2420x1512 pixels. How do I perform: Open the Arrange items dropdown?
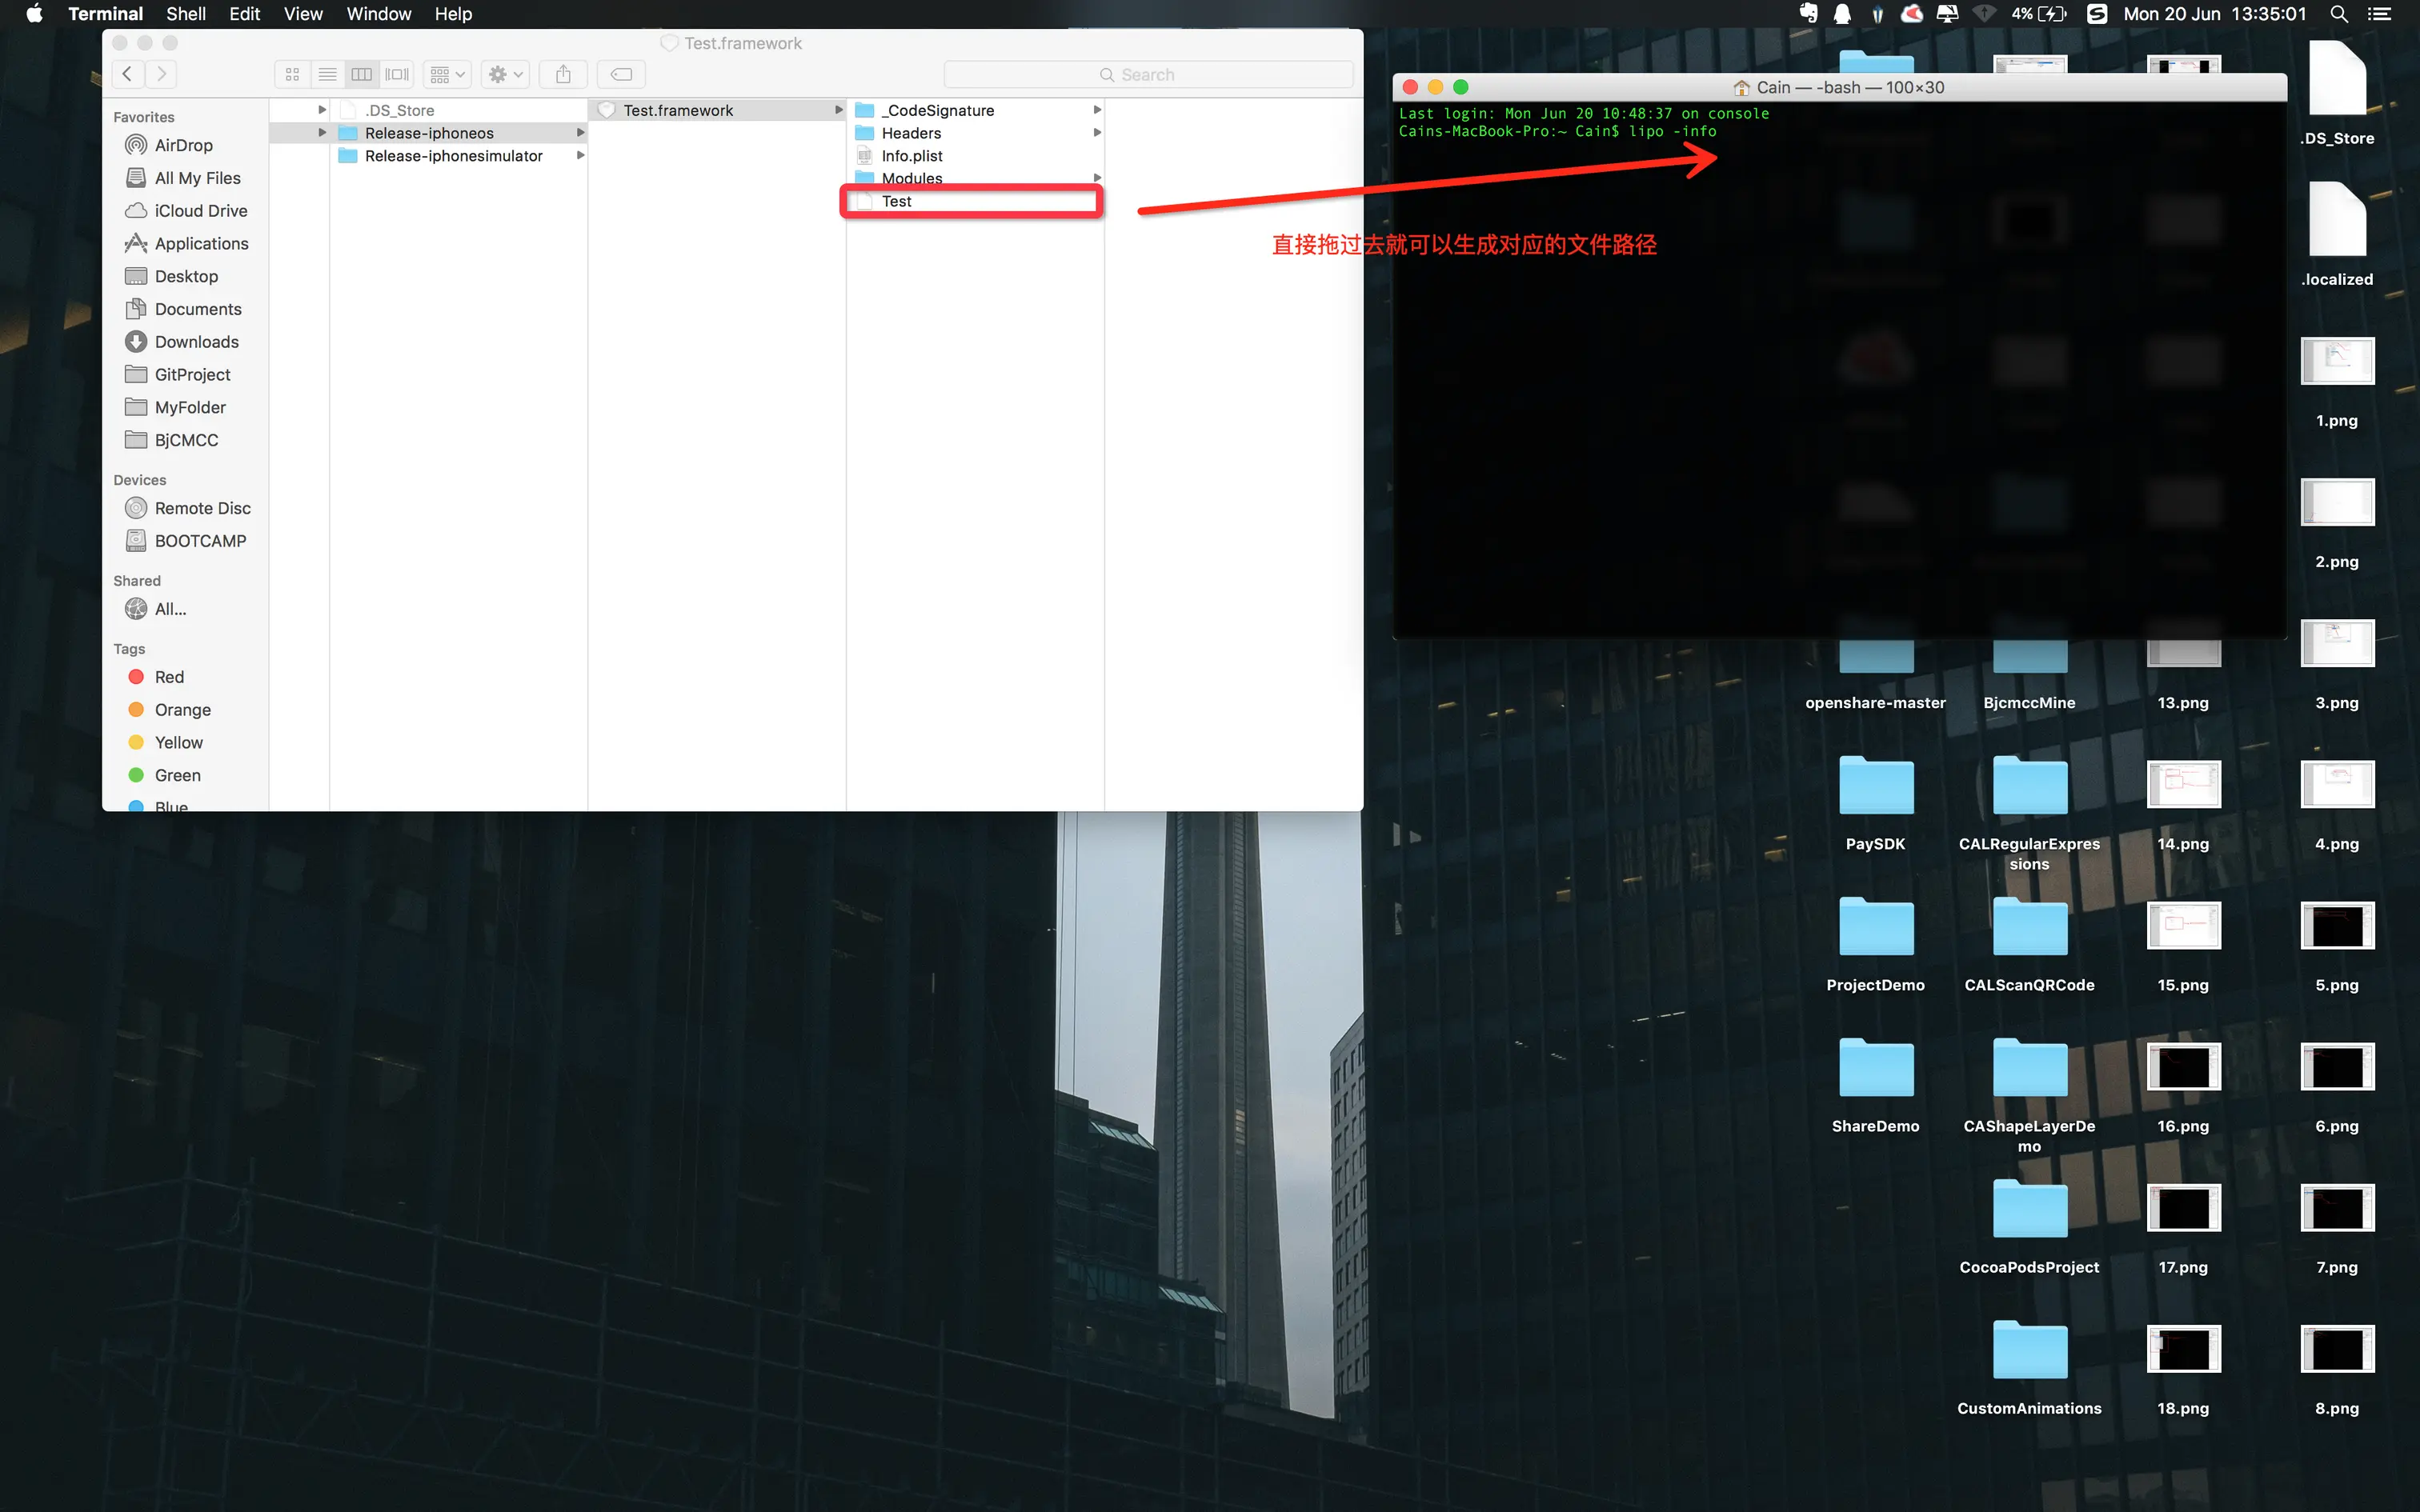pyautogui.click(x=447, y=74)
